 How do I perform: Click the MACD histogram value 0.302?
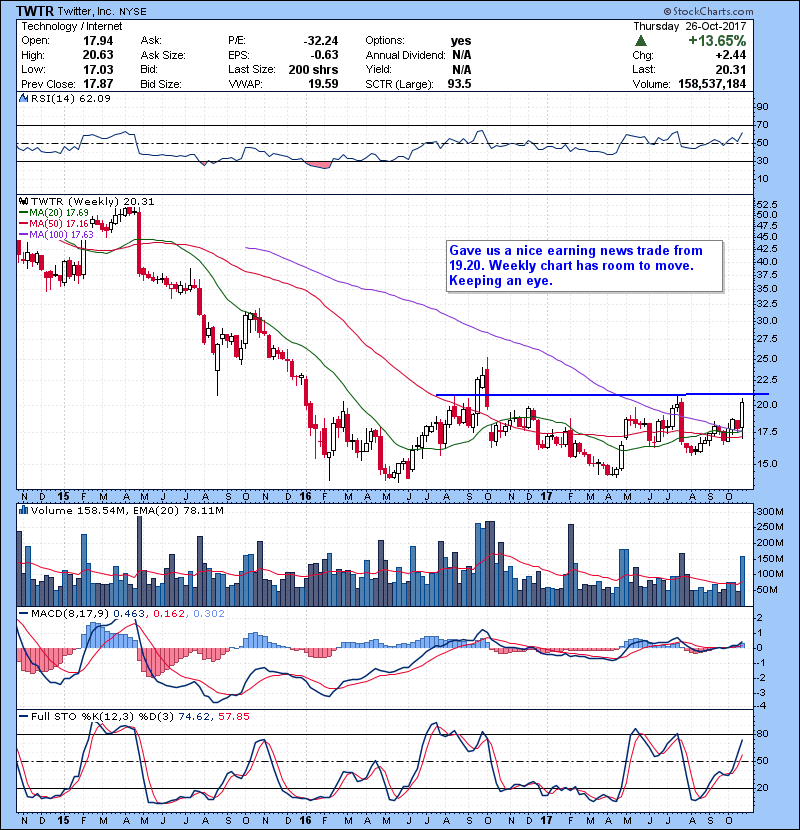pos(209,614)
